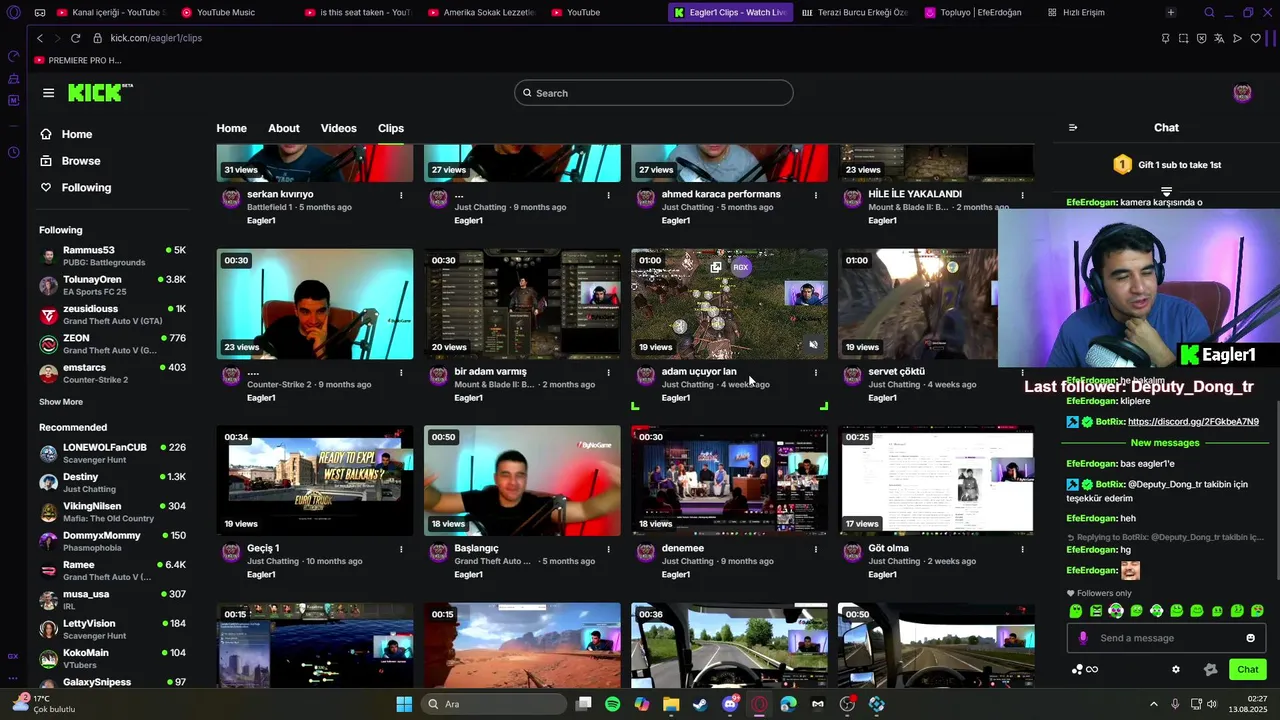Click the snapshot icon in address bar
Screen dimensions: 1280x720
(x=1183, y=38)
